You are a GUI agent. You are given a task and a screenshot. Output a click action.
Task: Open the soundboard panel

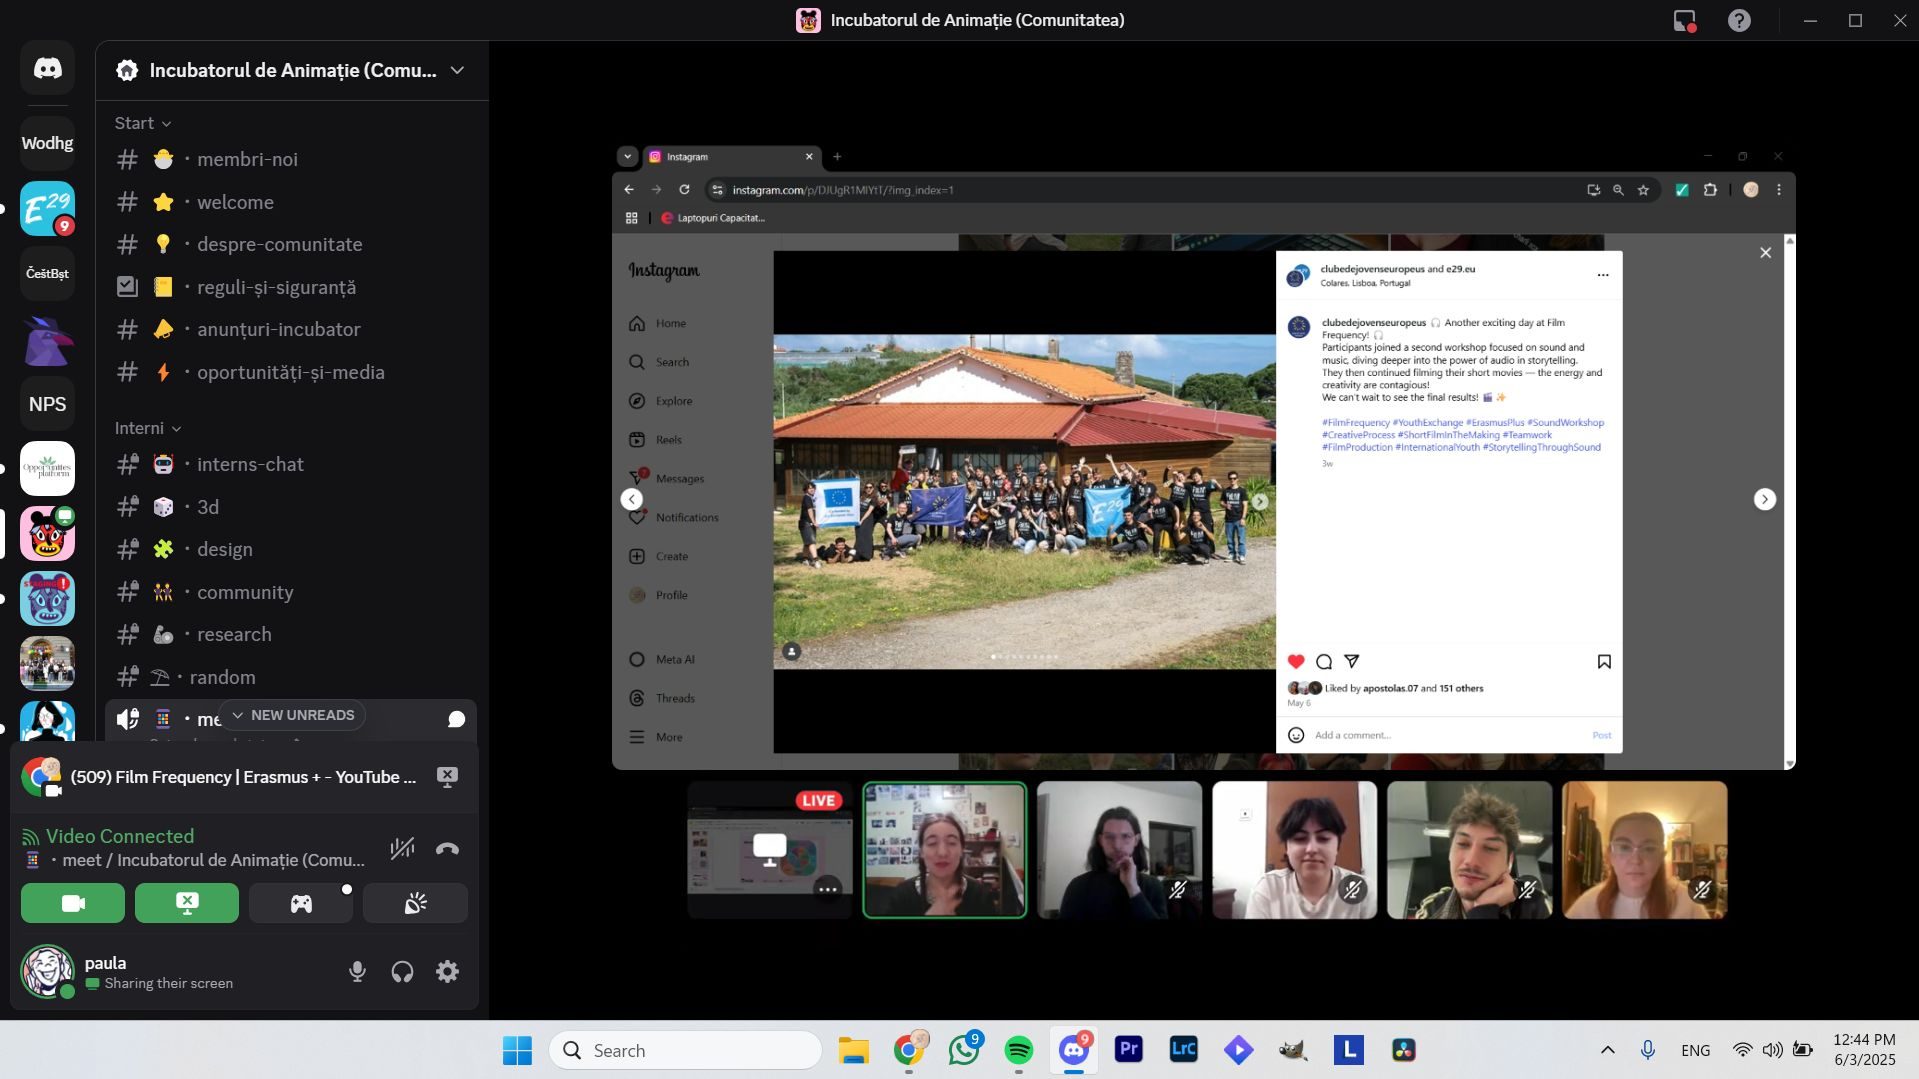point(415,903)
